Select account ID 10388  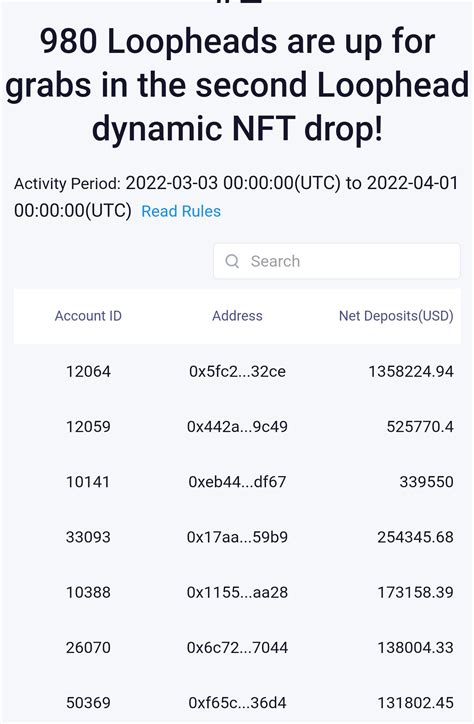[x=88, y=592]
